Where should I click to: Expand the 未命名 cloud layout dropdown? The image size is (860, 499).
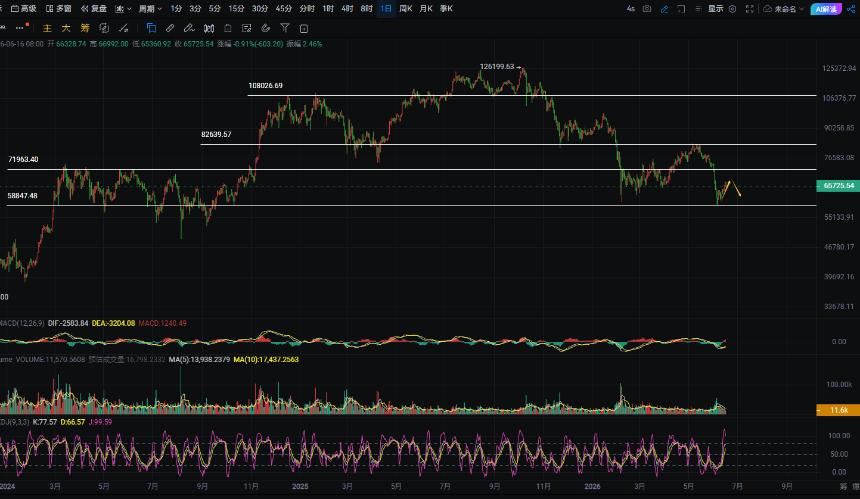click(x=783, y=9)
